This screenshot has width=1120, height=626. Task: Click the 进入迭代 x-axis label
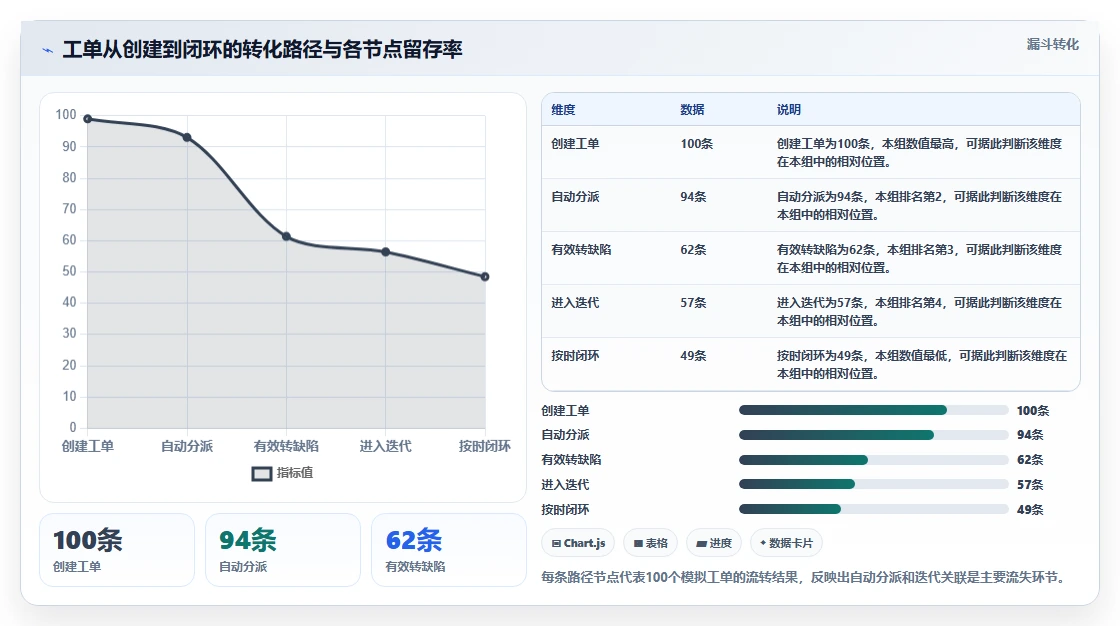coord(386,446)
